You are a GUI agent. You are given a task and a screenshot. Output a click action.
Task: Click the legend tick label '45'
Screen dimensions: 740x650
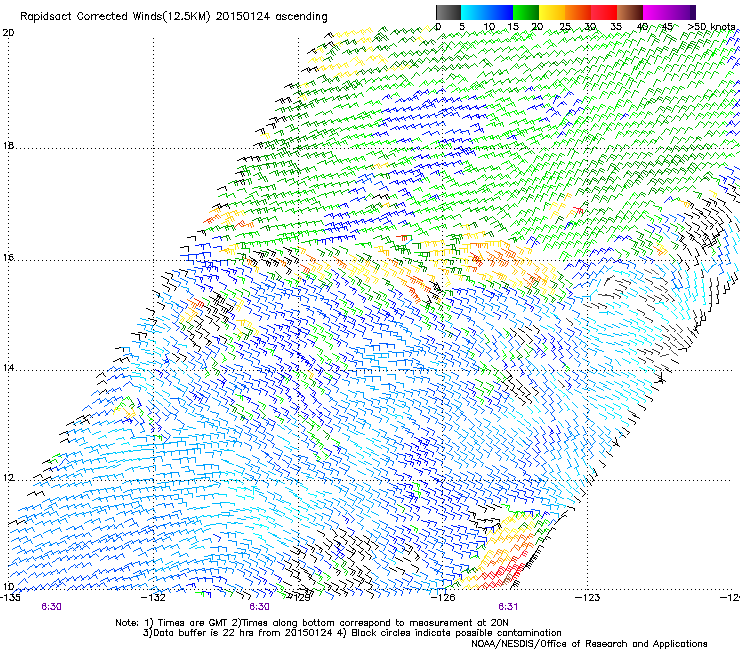[667, 27]
